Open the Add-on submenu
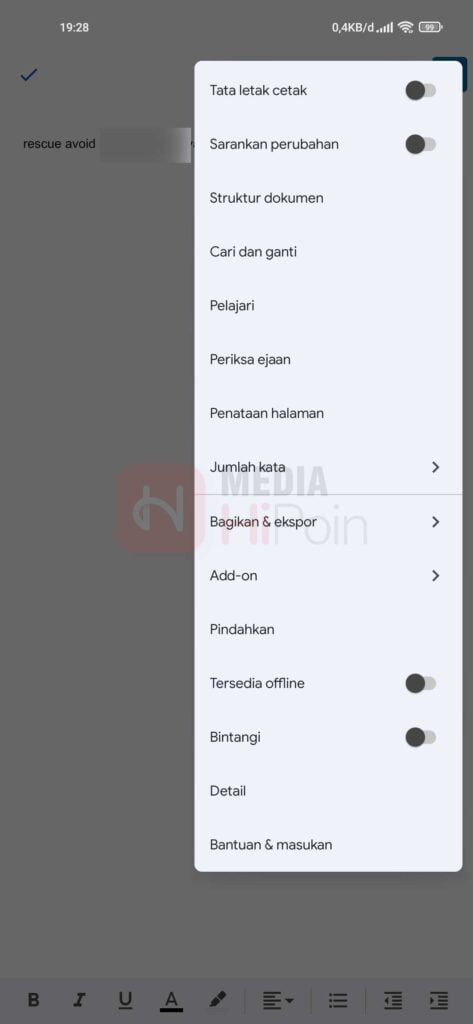 (x=328, y=576)
